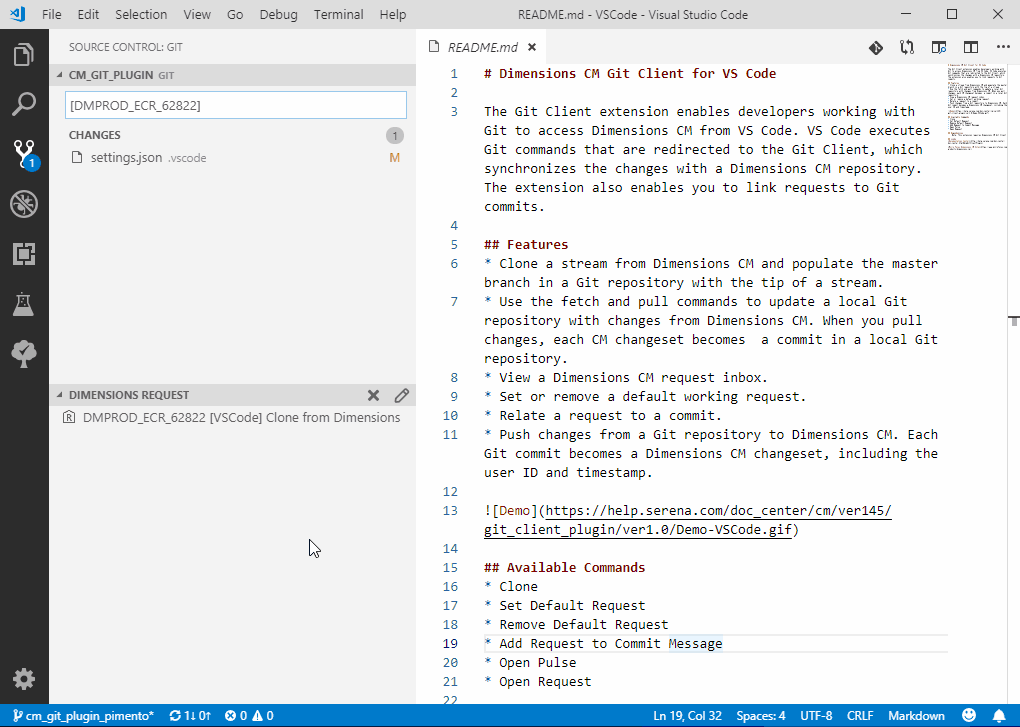This screenshot has width=1020, height=727.
Task: Click the commit message input field
Action: point(235,105)
